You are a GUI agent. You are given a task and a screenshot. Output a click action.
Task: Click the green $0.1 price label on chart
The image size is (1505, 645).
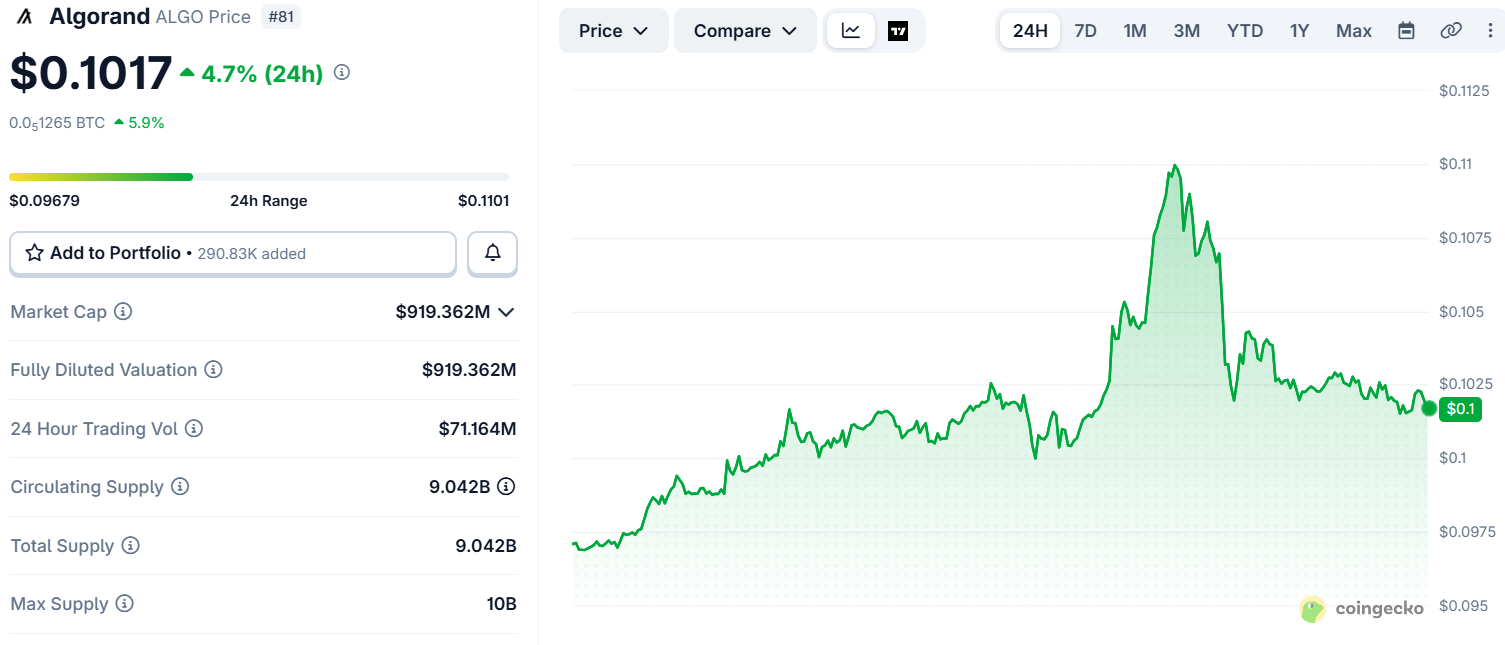[x=1460, y=408]
